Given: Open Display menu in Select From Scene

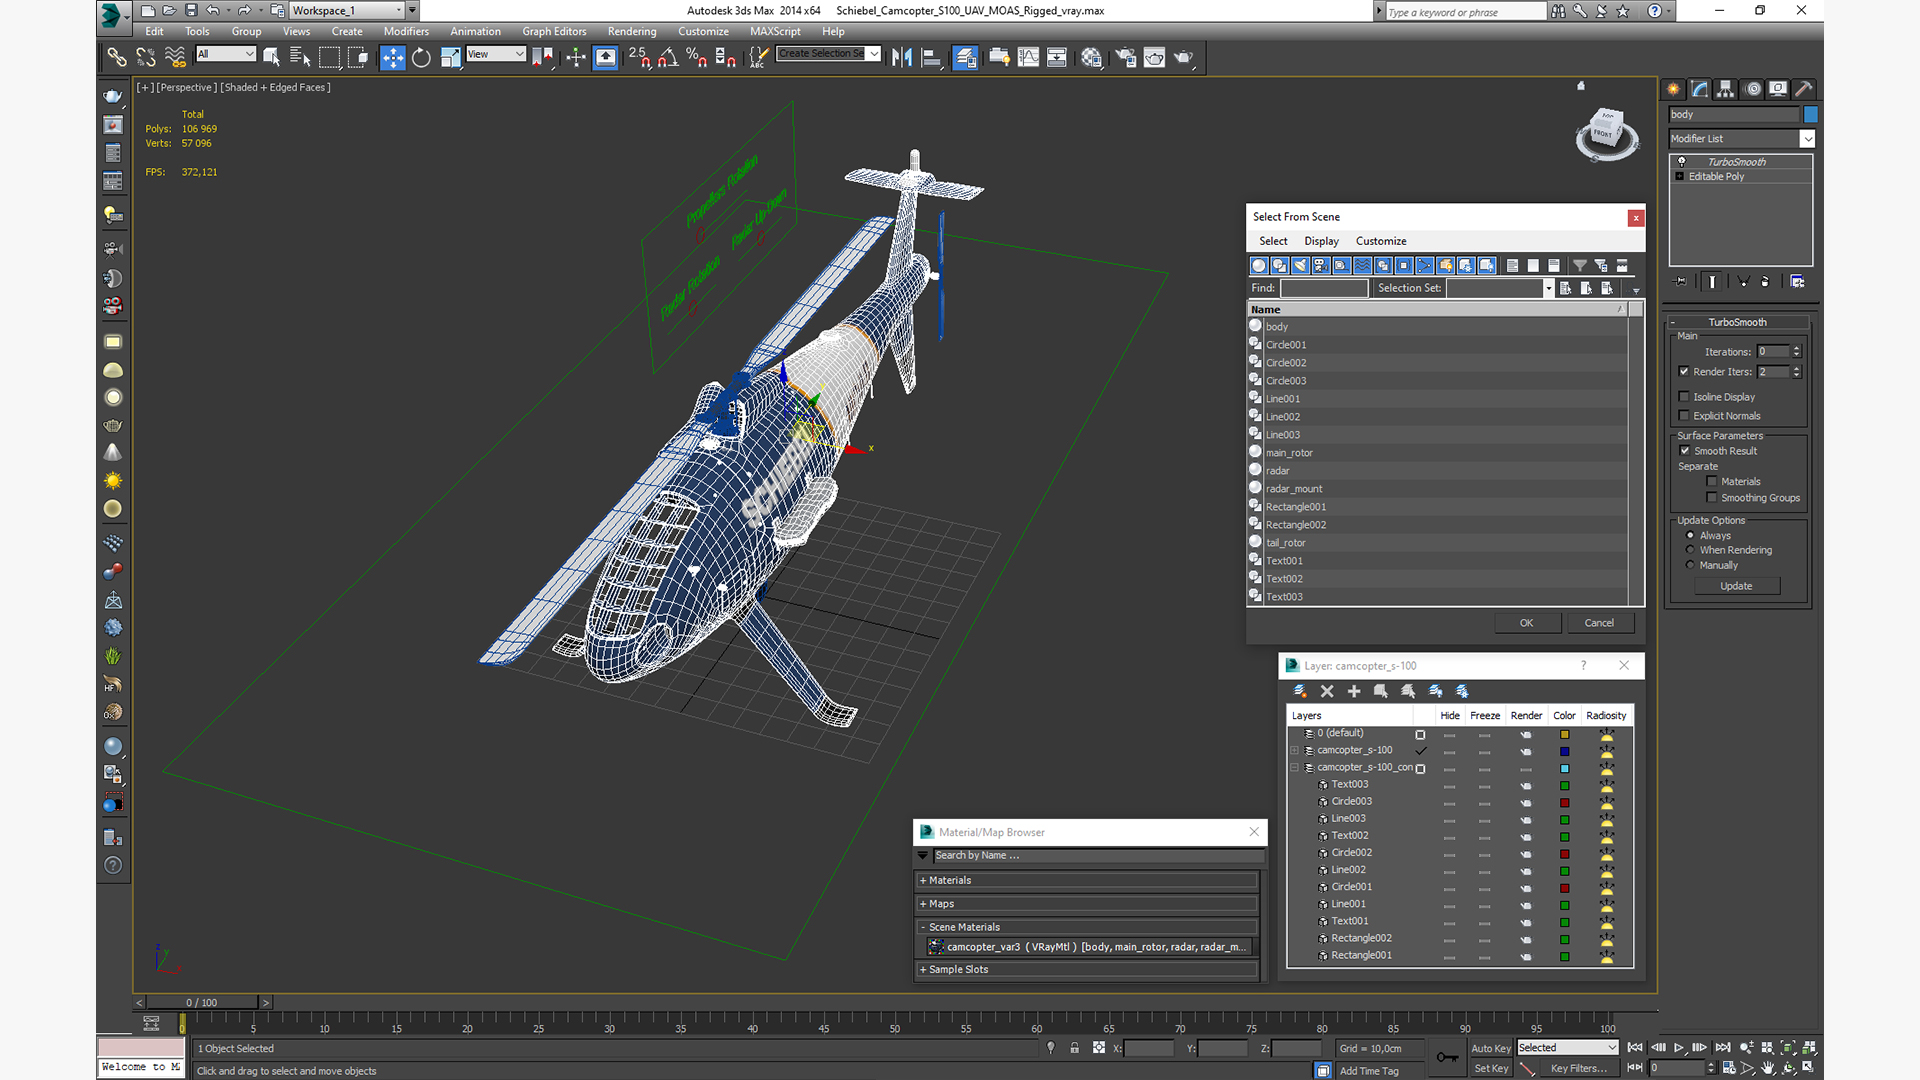Looking at the screenshot, I should pyautogui.click(x=1321, y=241).
